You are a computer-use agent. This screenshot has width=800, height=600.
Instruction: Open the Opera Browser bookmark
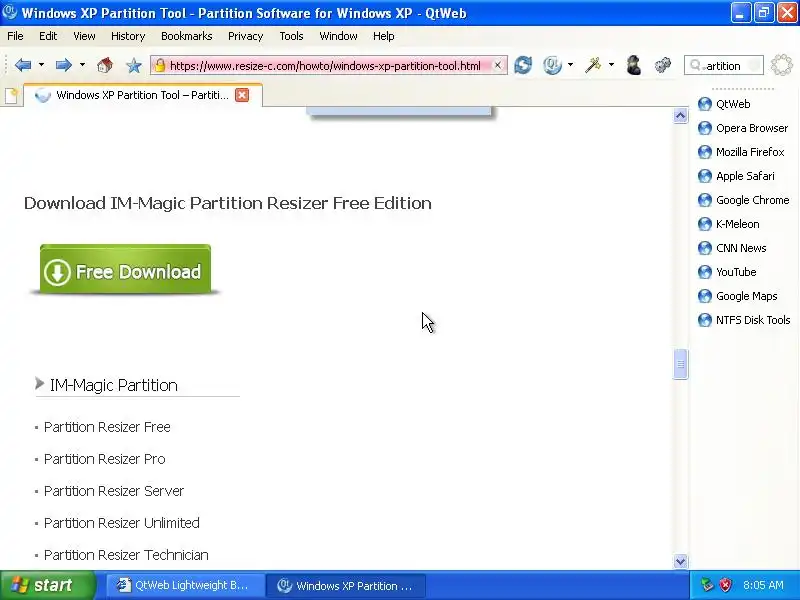[743, 128]
